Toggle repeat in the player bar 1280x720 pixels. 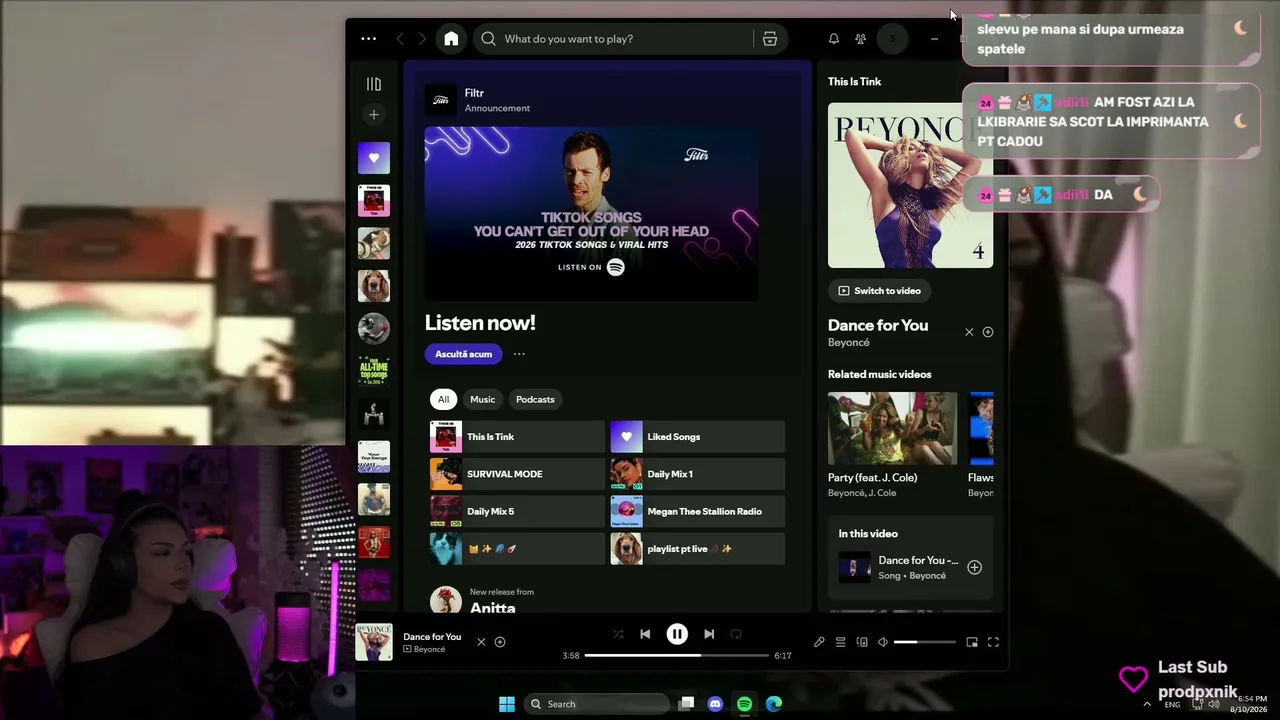[736, 634]
